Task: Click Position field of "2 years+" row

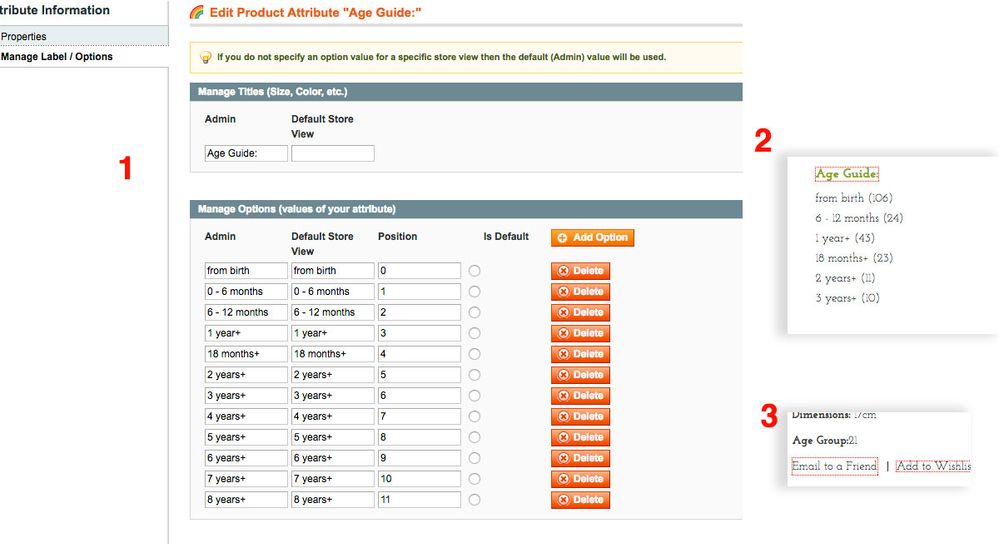Action: [x=419, y=375]
